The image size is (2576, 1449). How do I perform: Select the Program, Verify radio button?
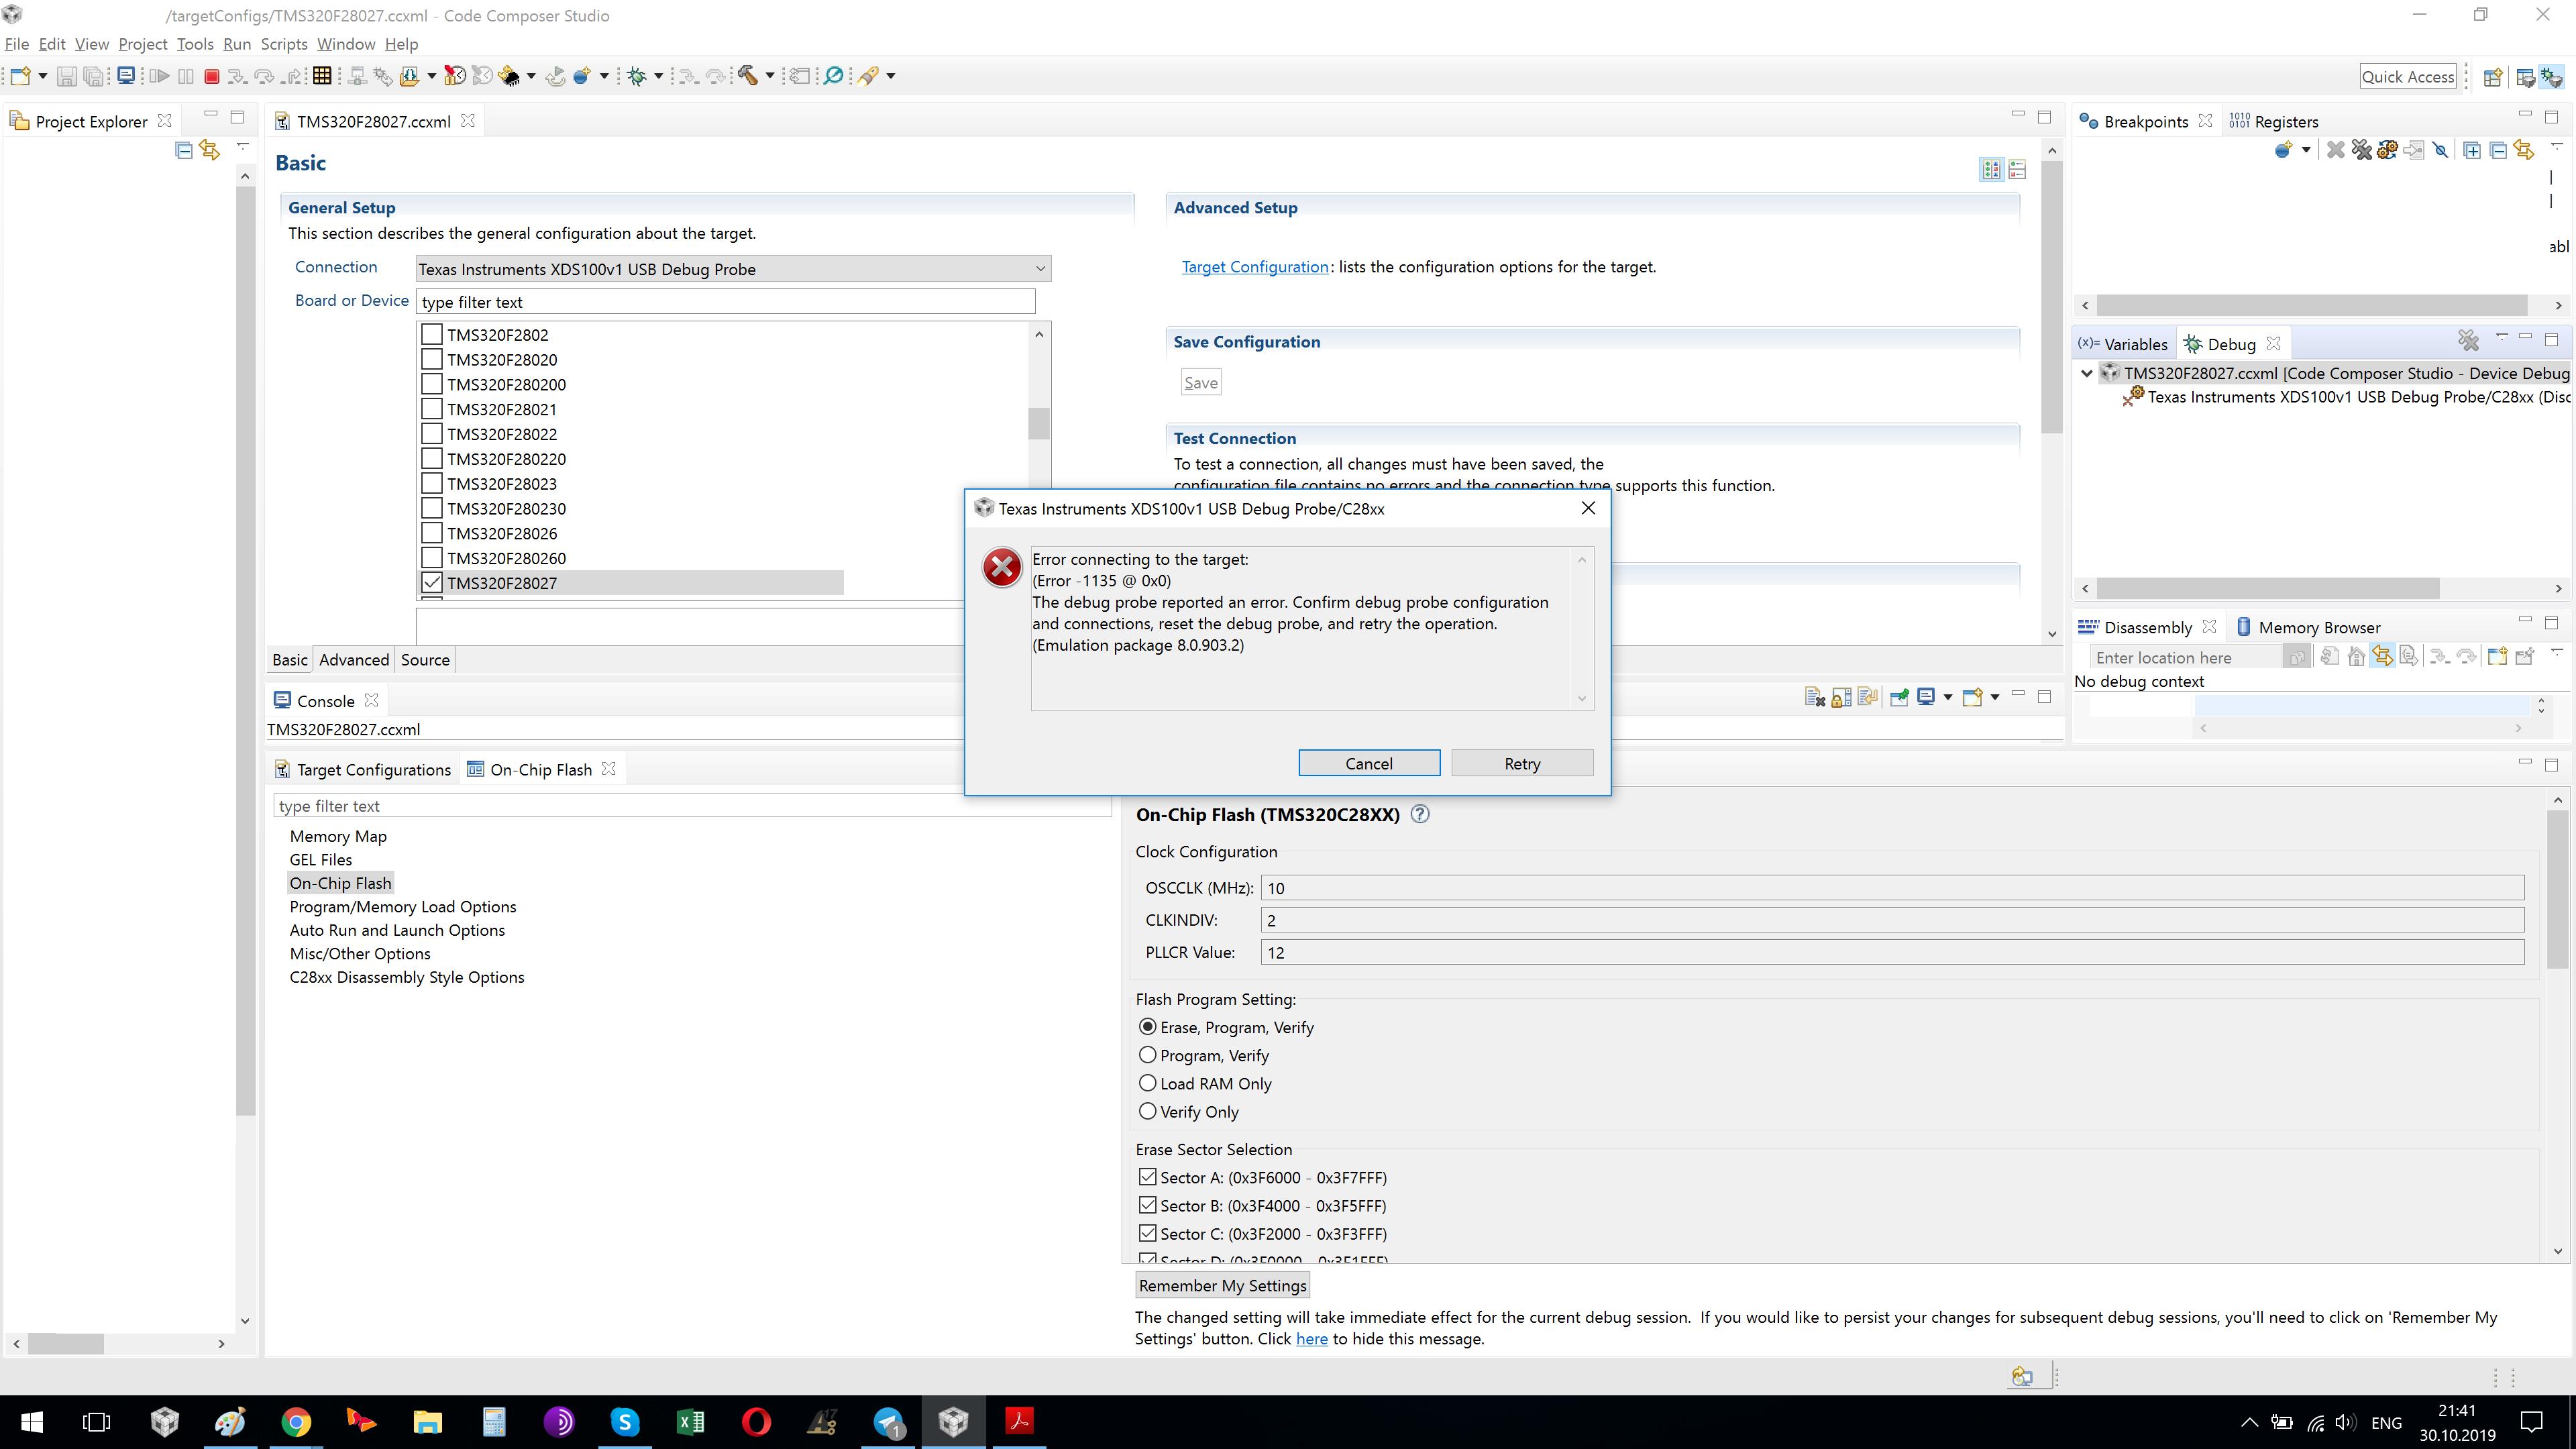coord(1148,1055)
